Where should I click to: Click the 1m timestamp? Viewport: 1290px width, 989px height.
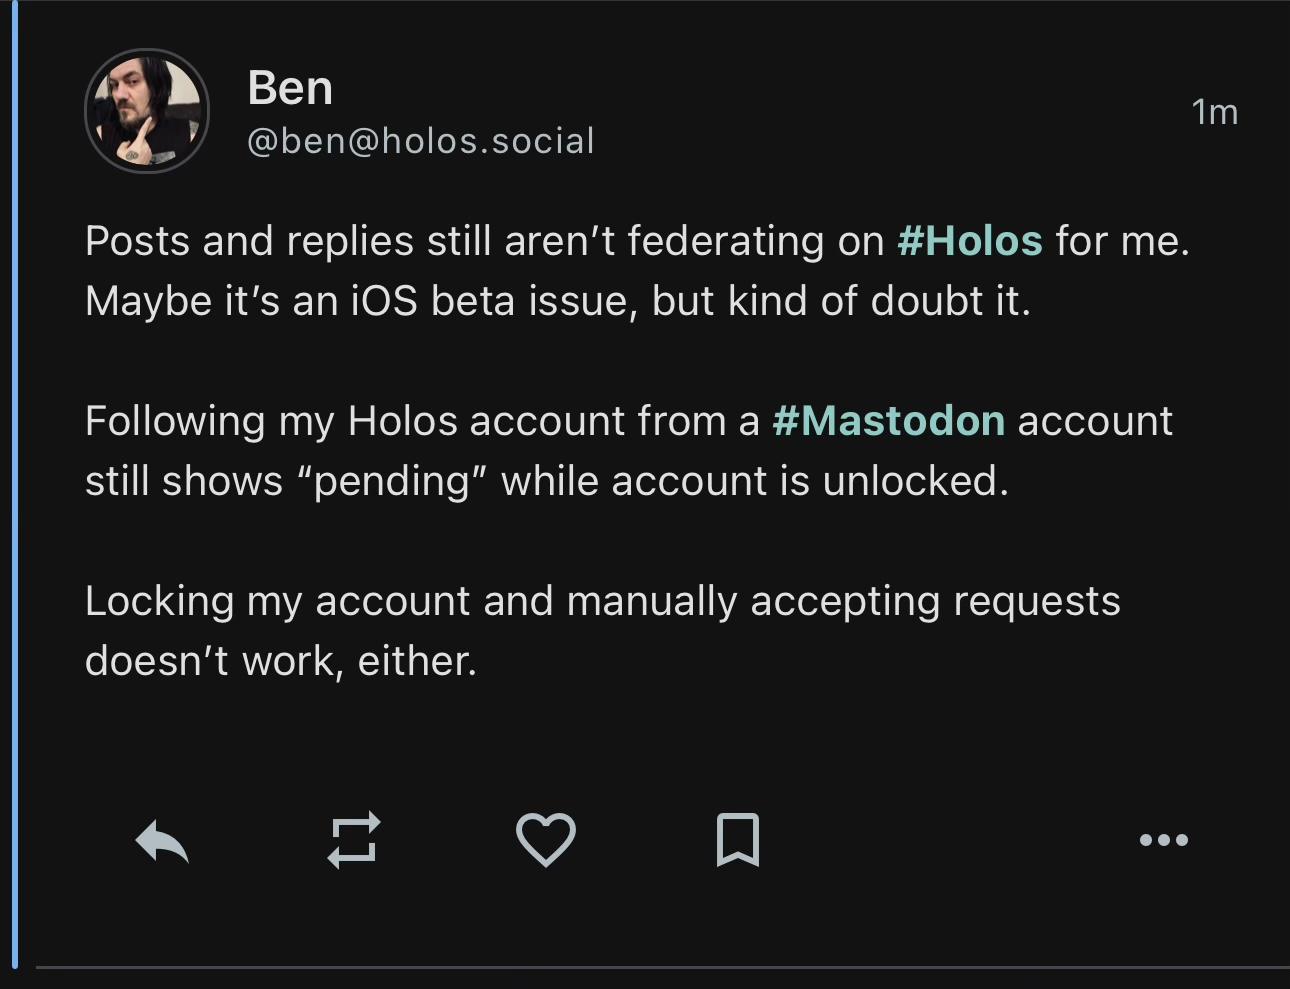(1215, 112)
